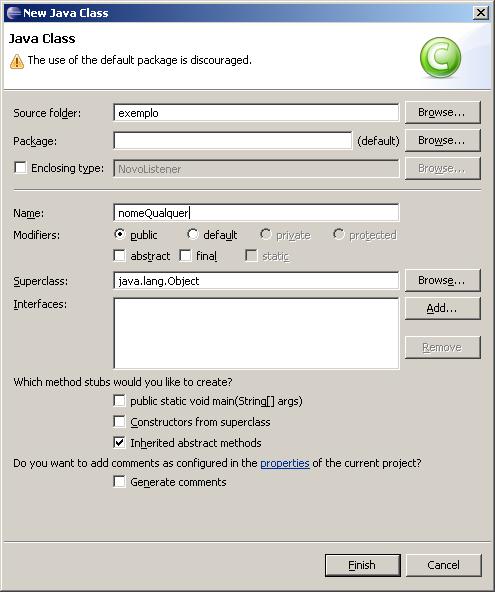Check Constructors from superclass option

(119, 421)
